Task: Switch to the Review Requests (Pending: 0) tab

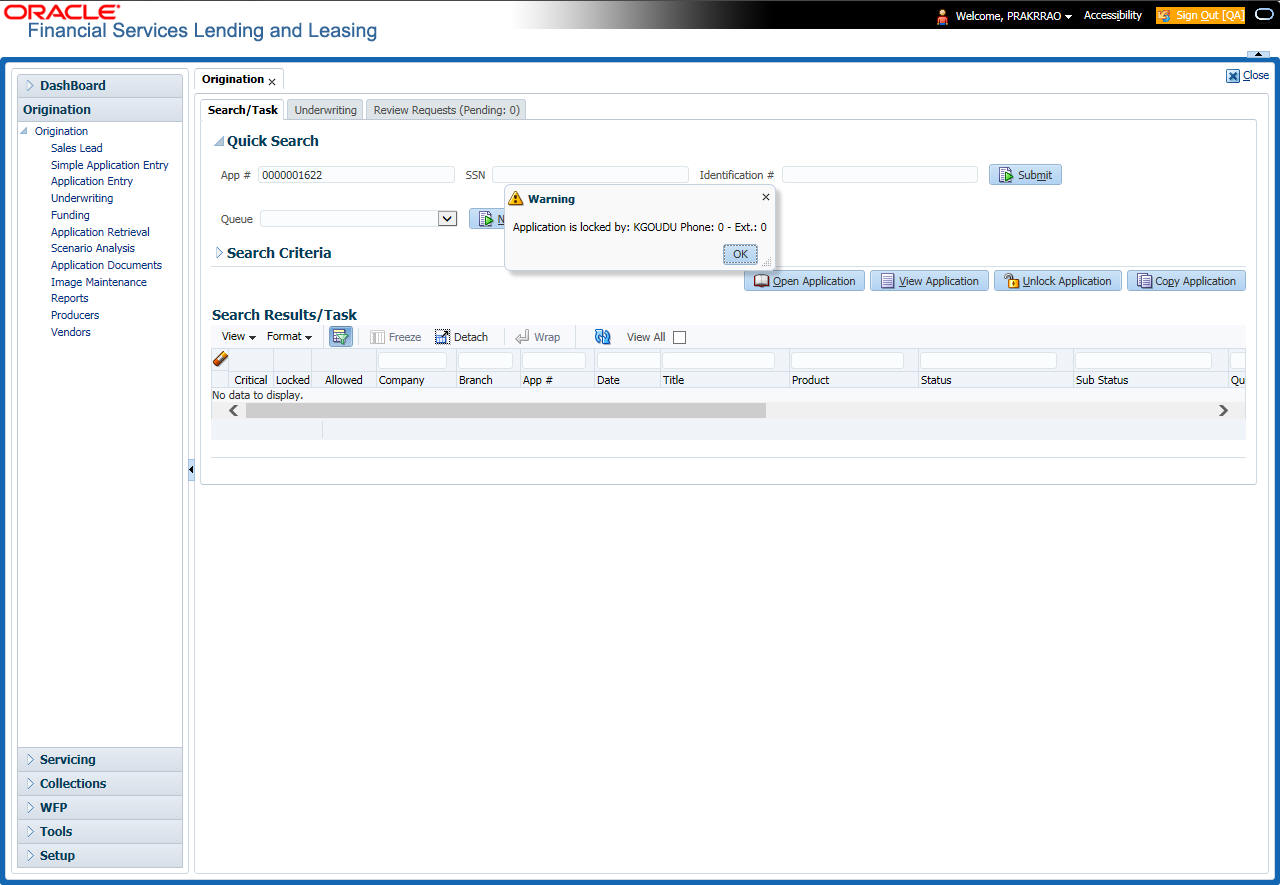Action: coord(446,110)
